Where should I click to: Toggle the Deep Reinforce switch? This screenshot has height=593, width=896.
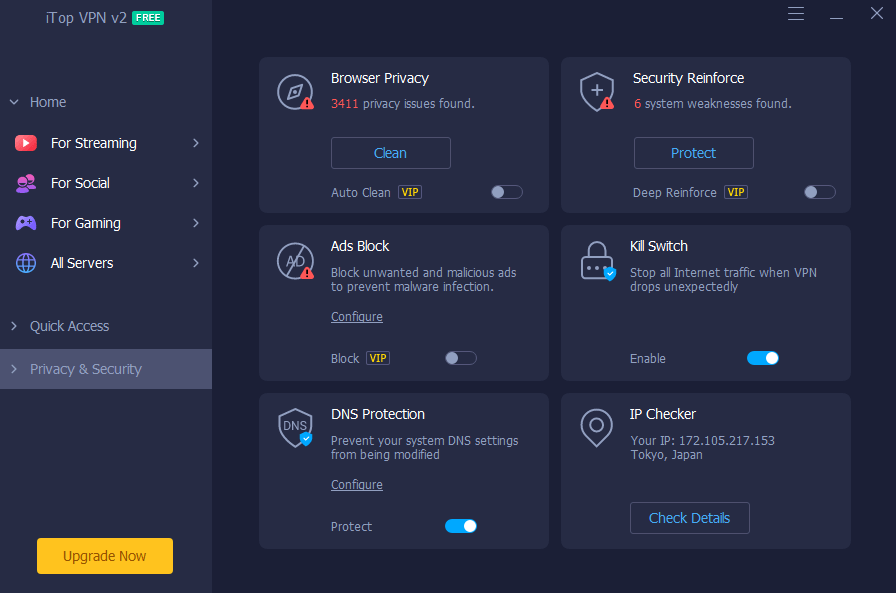click(820, 193)
